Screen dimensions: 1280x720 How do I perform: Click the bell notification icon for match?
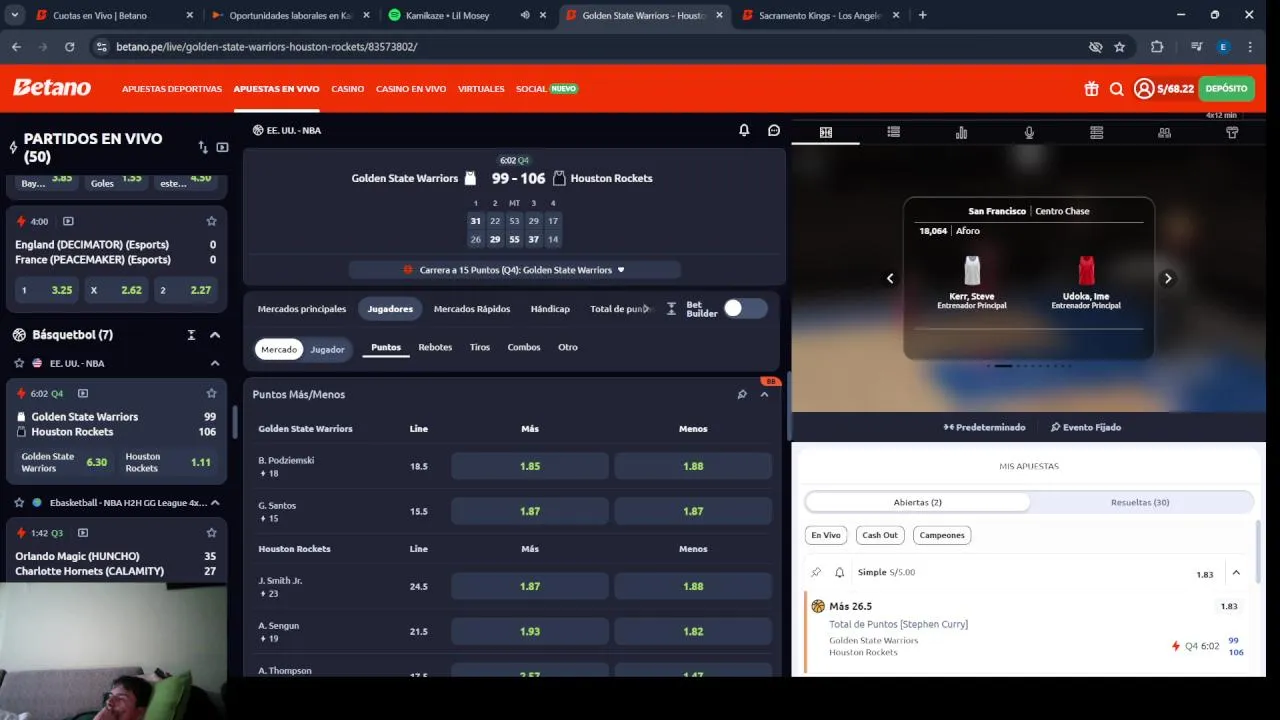click(x=744, y=130)
